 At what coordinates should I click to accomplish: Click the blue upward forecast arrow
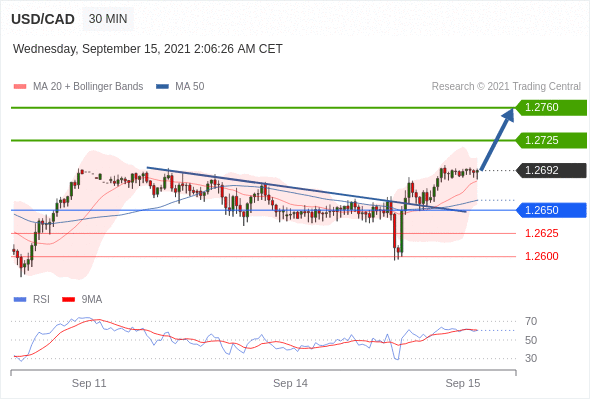(497, 139)
